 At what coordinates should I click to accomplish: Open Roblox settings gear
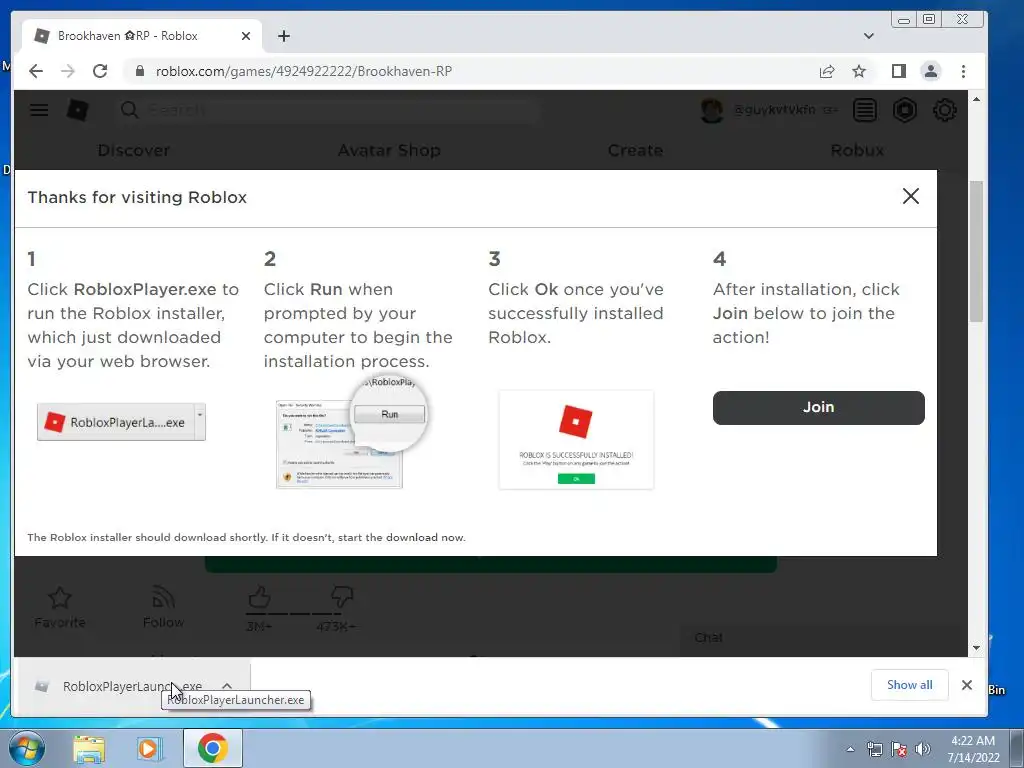point(944,110)
